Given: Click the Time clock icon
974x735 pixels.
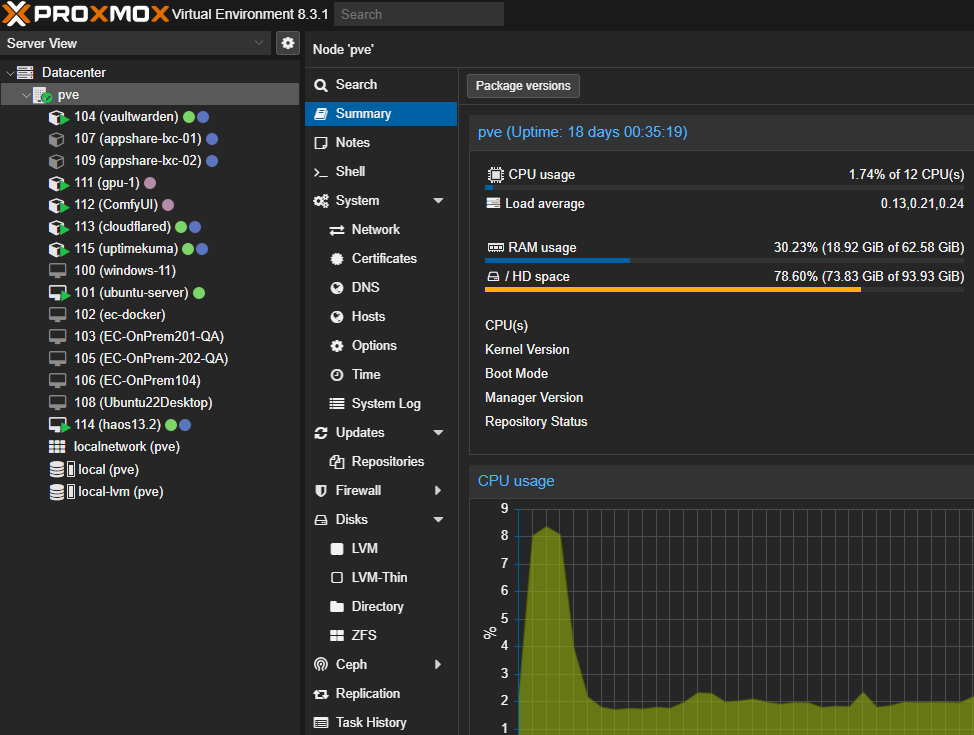Looking at the screenshot, I should [x=339, y=374].
